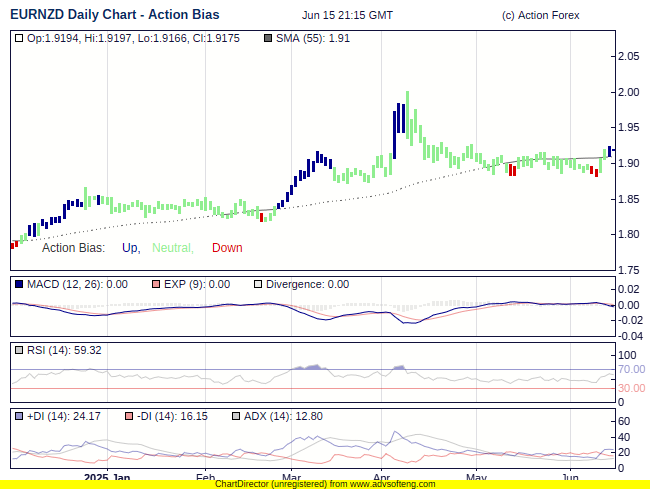Click the 2.00 price axis label
Image resolution: width=650 pixels, height=489 pixels.
click(x=628, y=92)
